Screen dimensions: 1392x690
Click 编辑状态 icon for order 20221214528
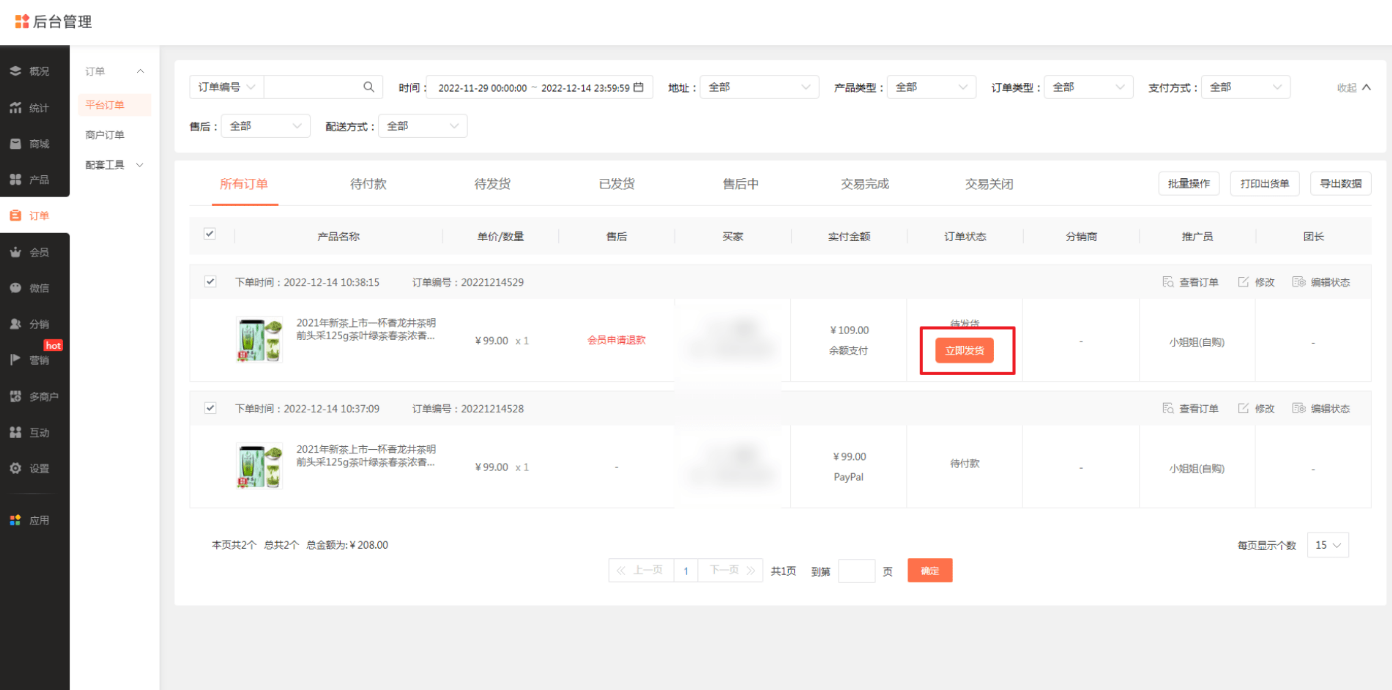coord(1299,408)
